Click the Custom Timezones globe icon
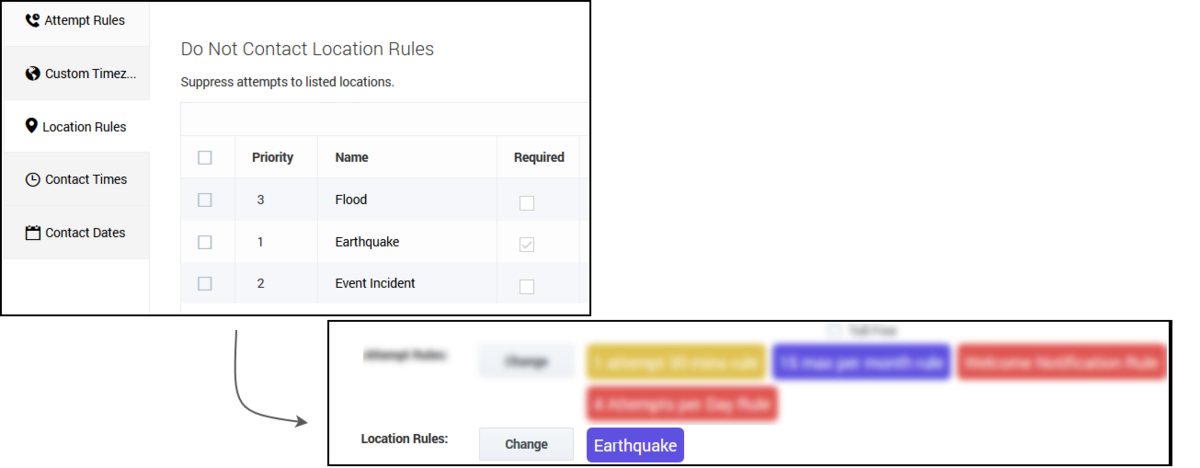1200x468 pixels. 33,74
